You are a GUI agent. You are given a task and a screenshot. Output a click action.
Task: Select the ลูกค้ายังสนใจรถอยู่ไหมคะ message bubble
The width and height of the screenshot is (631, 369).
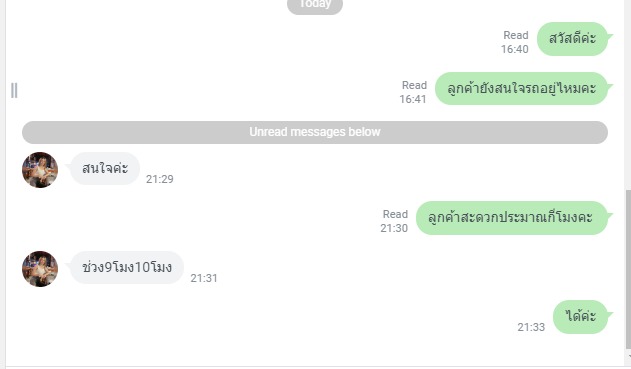[x=521, y=89]
